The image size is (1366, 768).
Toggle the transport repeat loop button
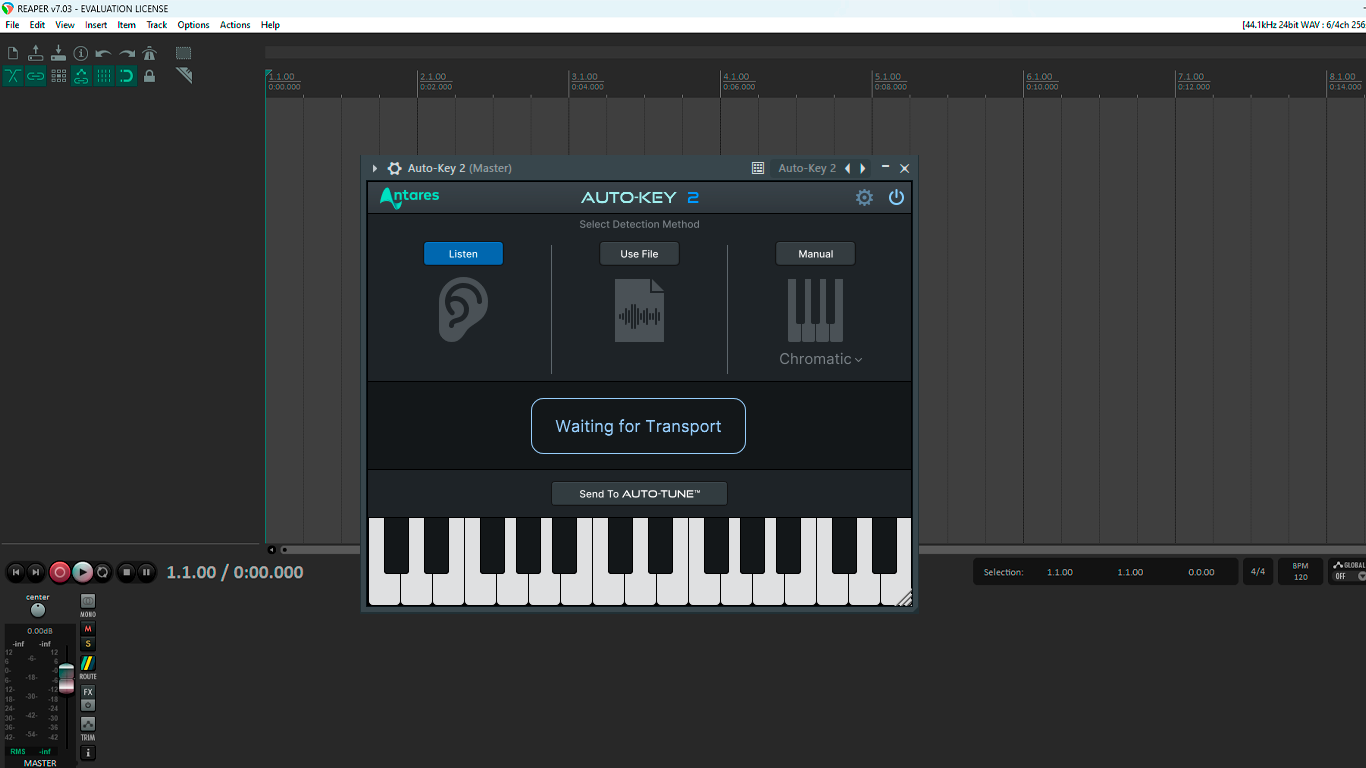[x=103, y=572]
